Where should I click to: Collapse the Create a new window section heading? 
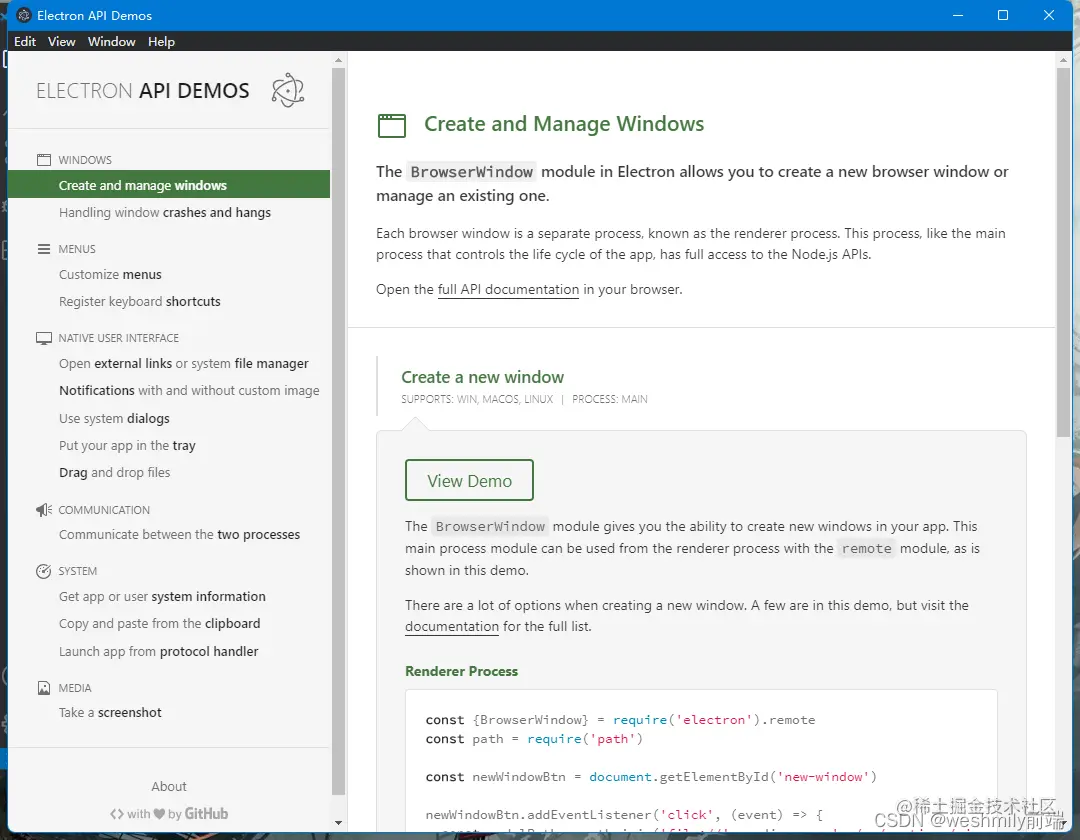pos(482,377)
